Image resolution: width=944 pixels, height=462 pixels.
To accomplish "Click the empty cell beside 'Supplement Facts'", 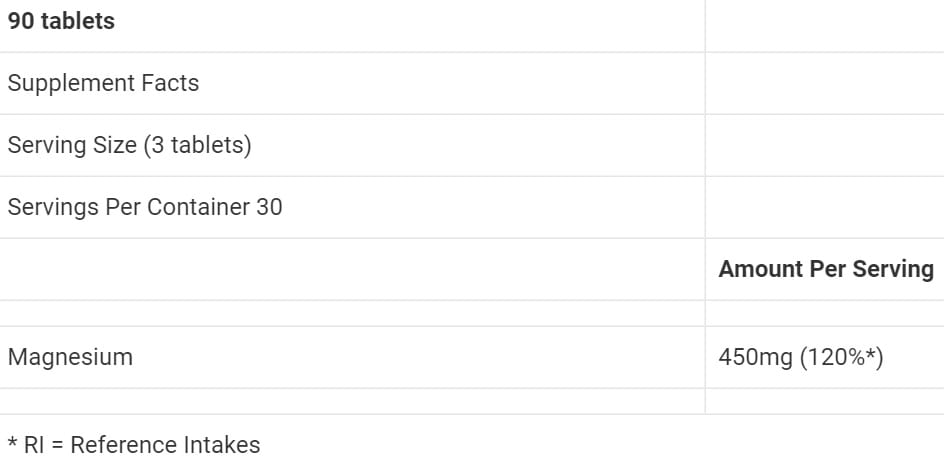I will pos(824,83).
